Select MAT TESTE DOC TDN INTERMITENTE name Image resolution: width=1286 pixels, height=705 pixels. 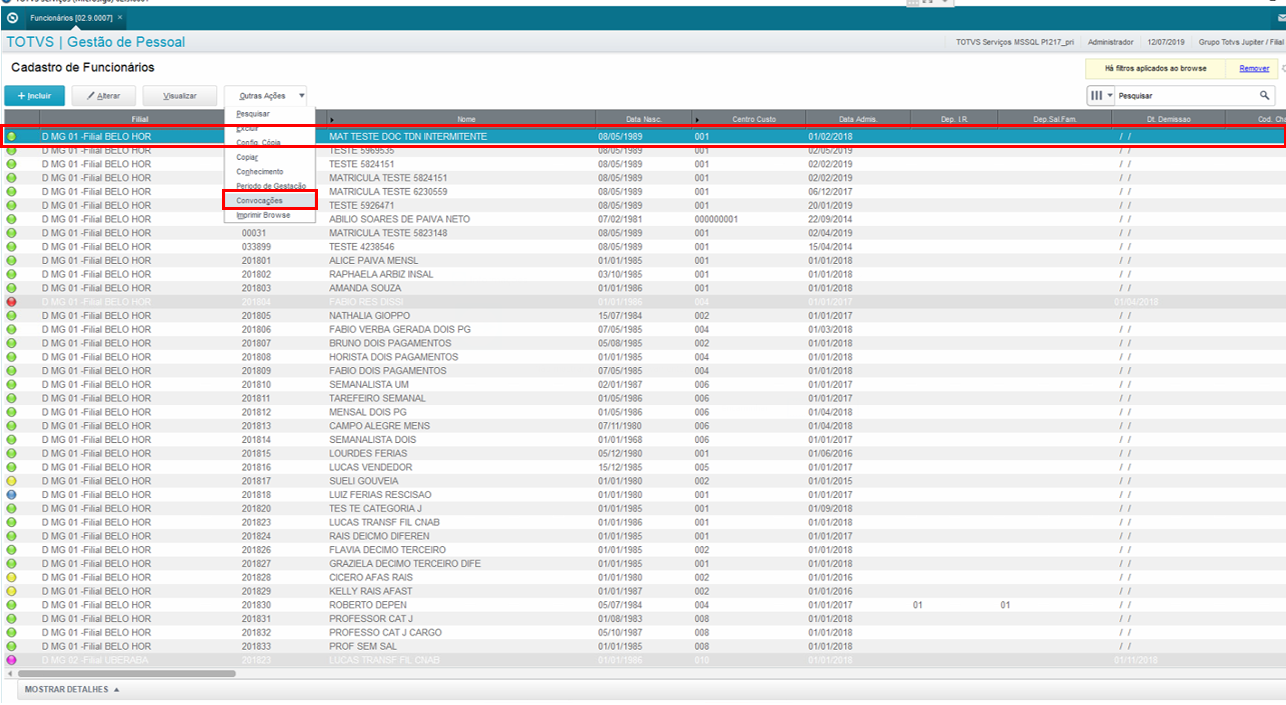pyautogui.click(x=408, y=136)
